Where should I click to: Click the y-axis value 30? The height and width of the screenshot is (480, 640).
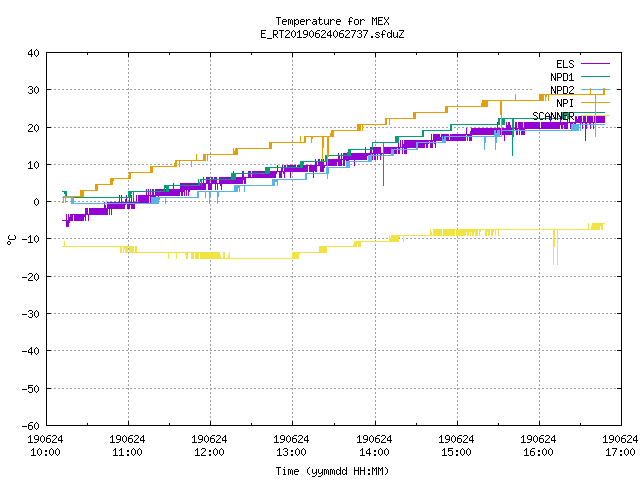(33, 90)
